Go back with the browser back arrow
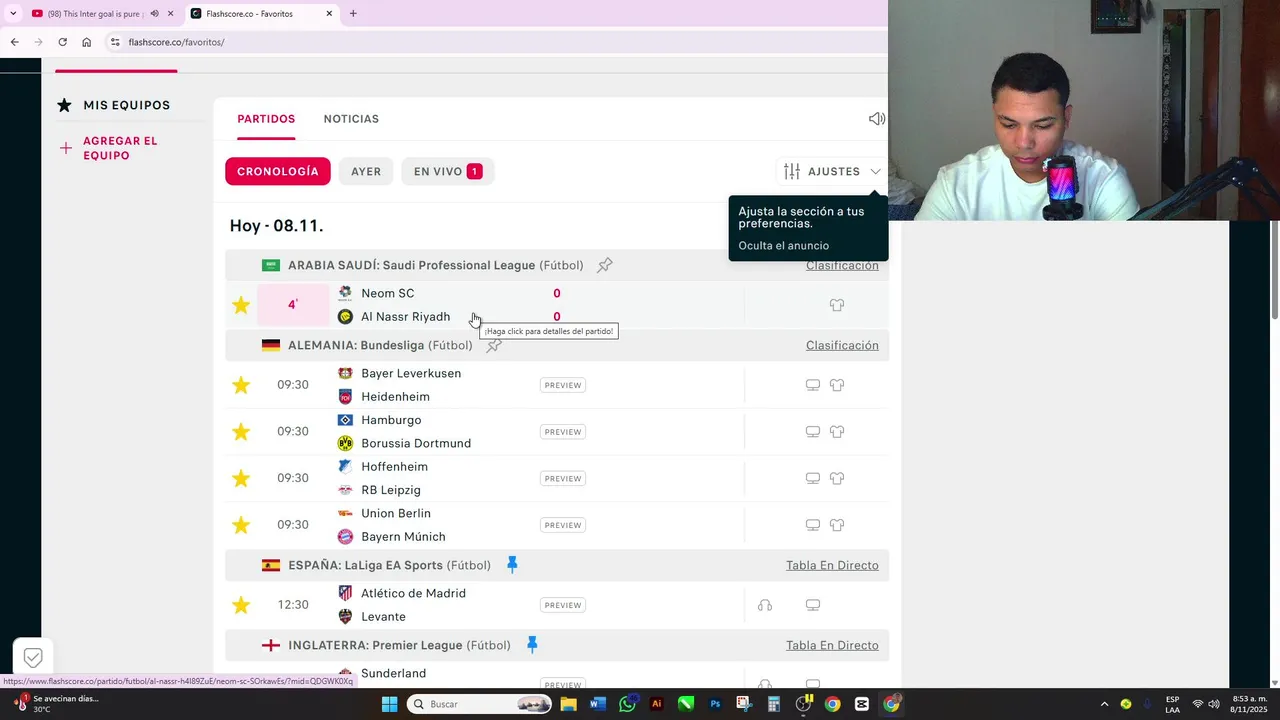Viewport: 1280px width, 720px height. (x=14, y=42)
